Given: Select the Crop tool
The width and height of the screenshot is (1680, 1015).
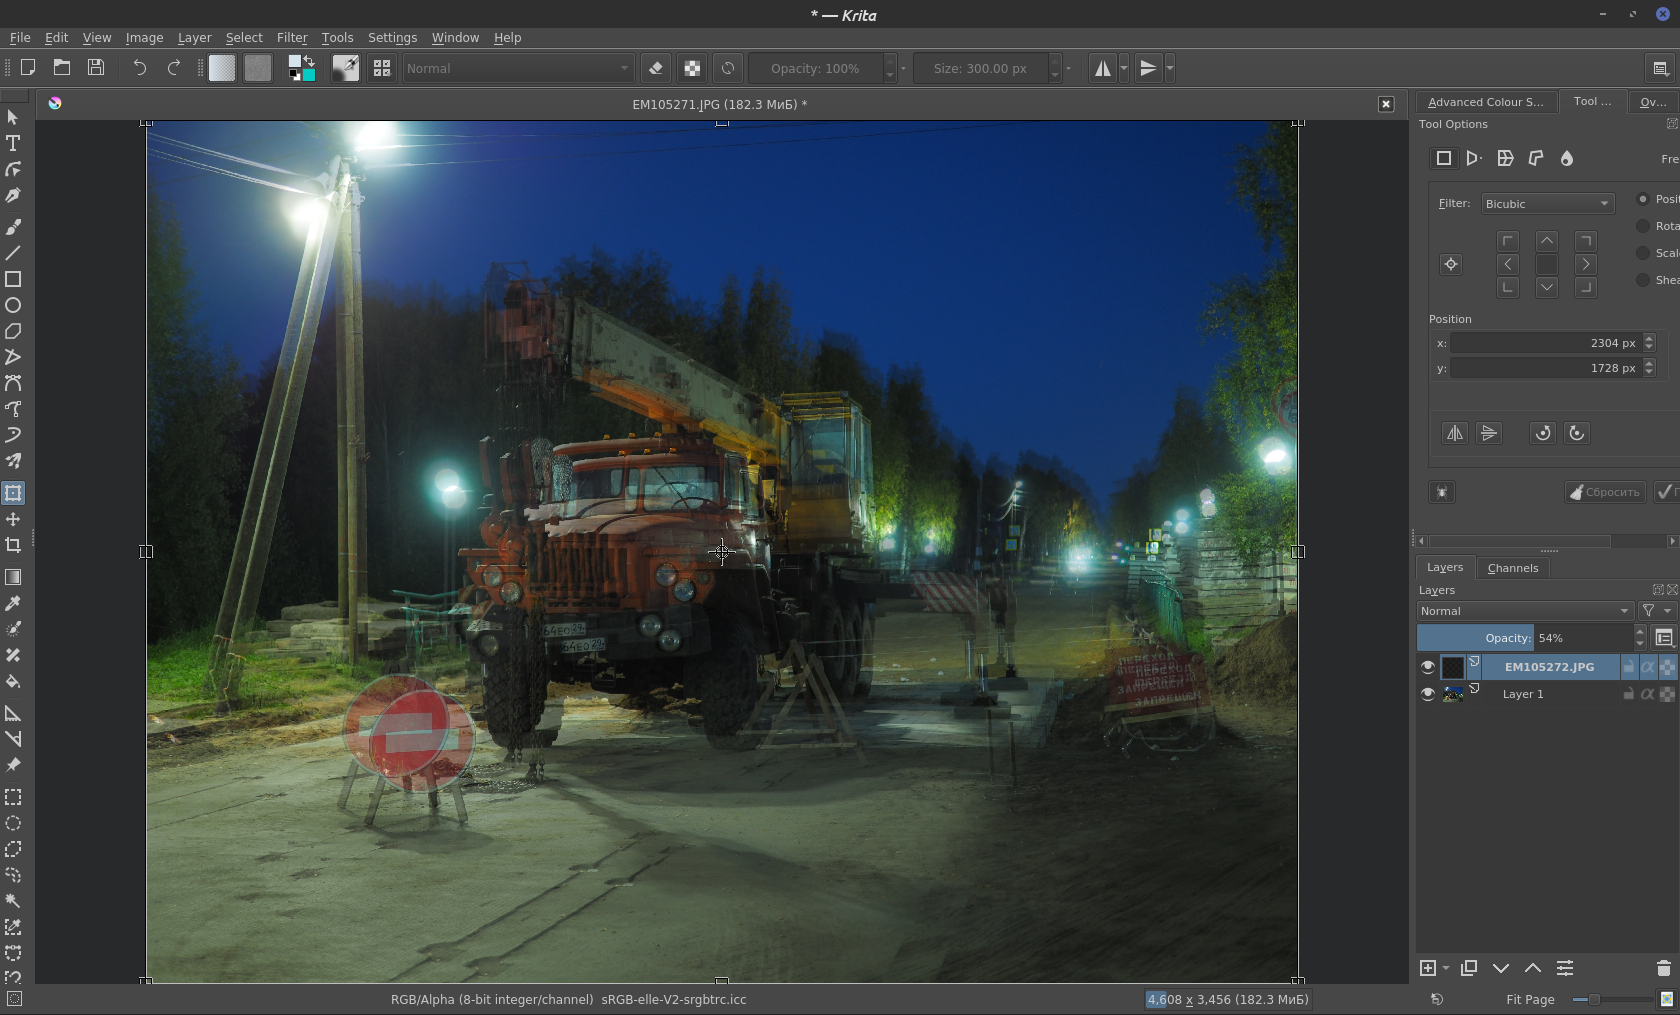Looking at the screenshot, I should coord(13,545).
